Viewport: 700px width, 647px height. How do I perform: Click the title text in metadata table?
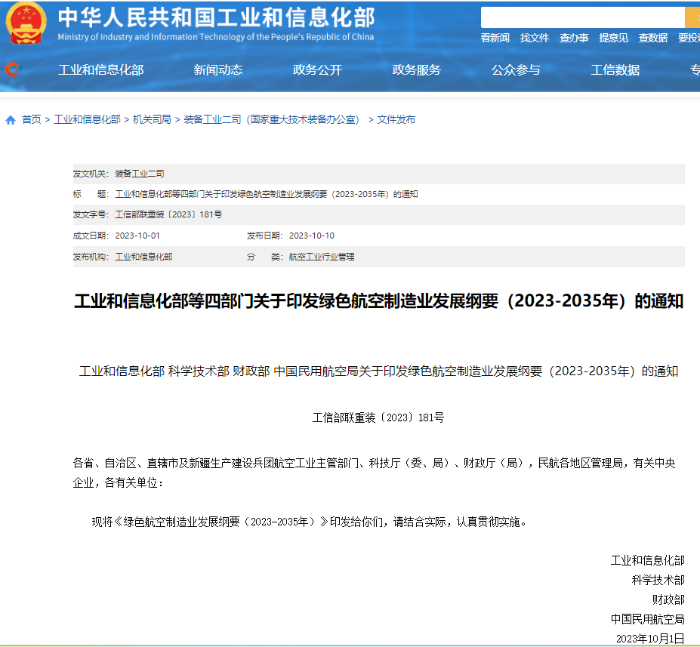(267, 194)
